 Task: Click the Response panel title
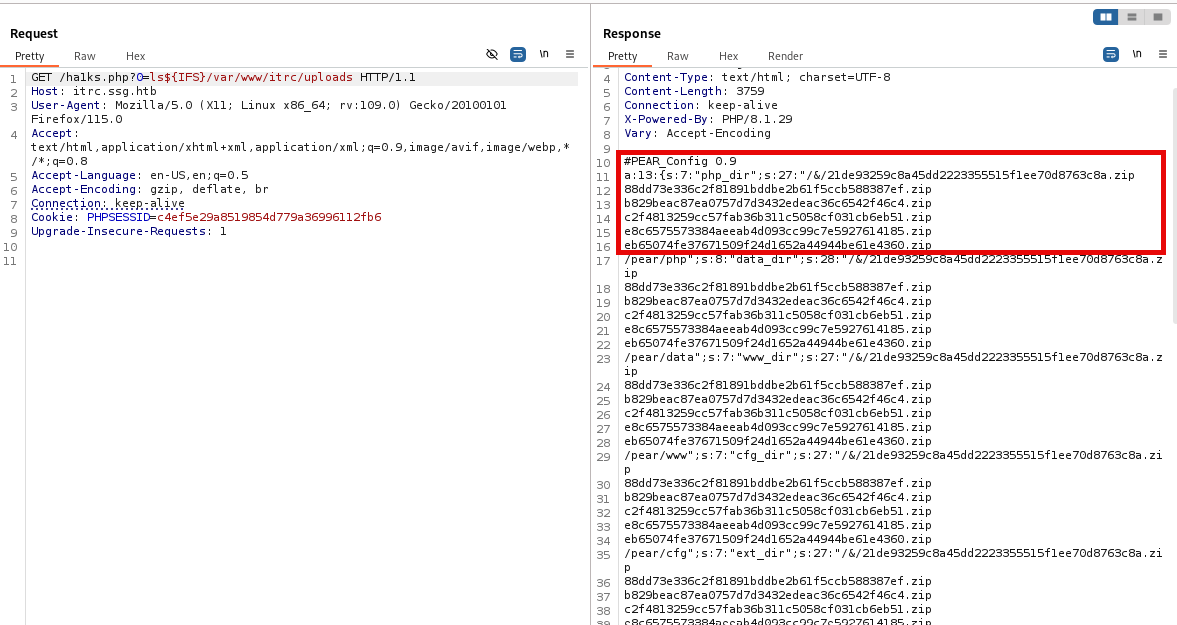(631, 34)
